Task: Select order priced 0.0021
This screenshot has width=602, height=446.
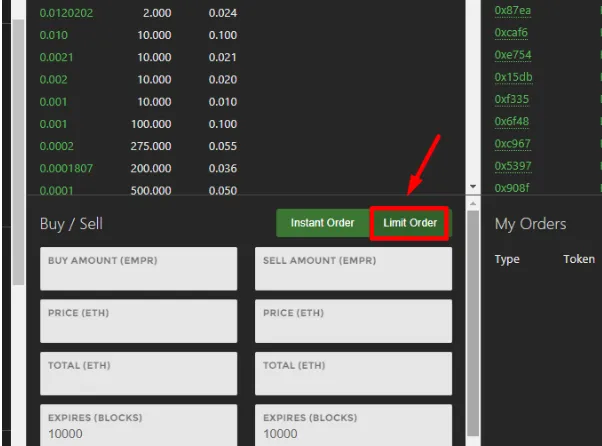Action: (x=56, y=58)
